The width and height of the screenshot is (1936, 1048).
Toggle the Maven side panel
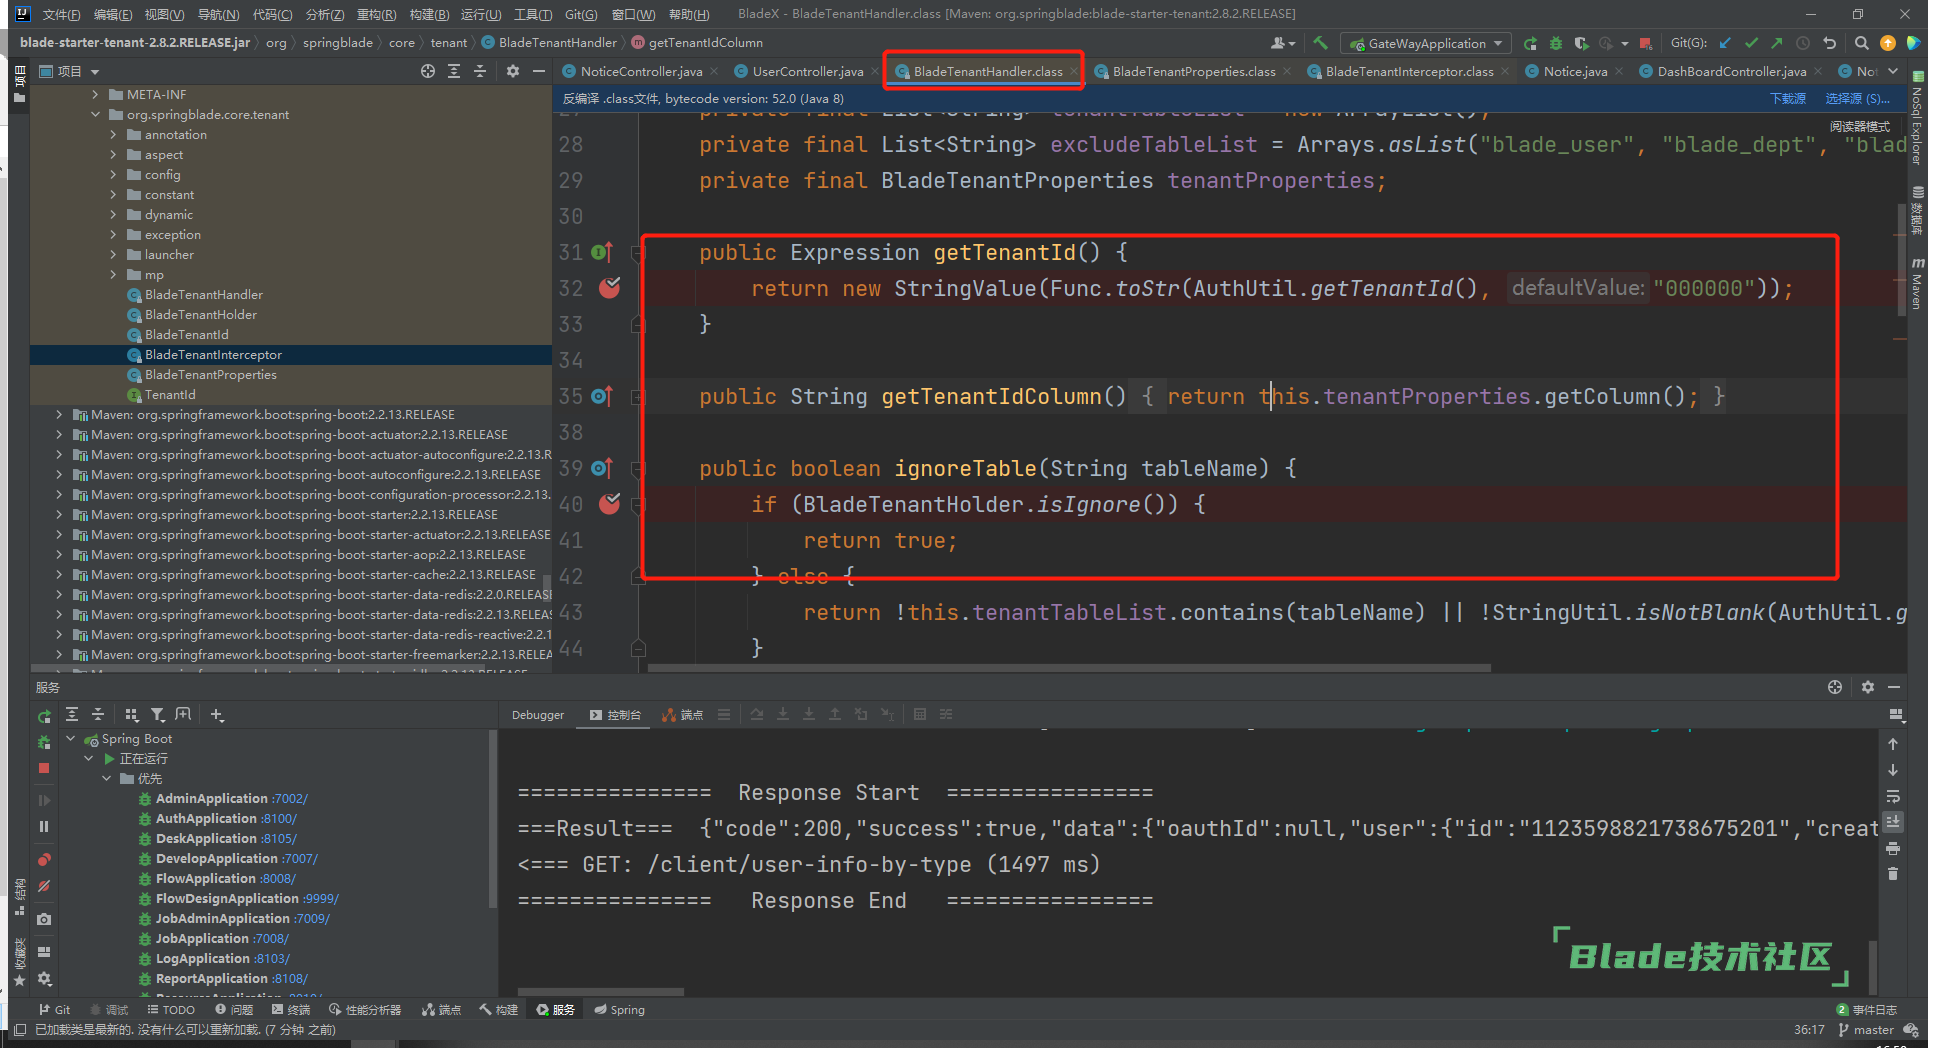[x=1917, y=284]
